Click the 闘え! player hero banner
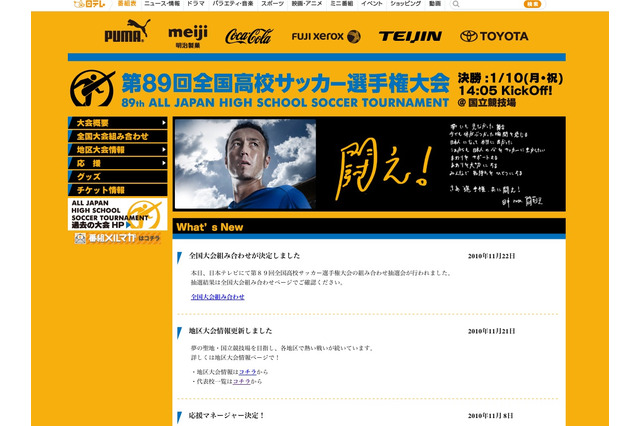The width and height of the screenshot is (640, 426). click(369, 164)
